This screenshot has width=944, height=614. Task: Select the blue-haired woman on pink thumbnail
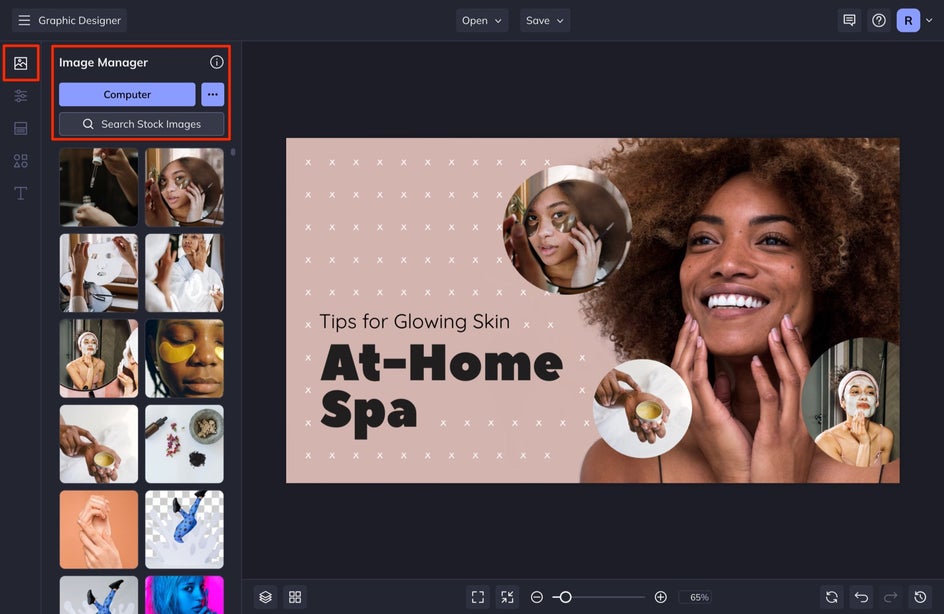pos(184,595)
